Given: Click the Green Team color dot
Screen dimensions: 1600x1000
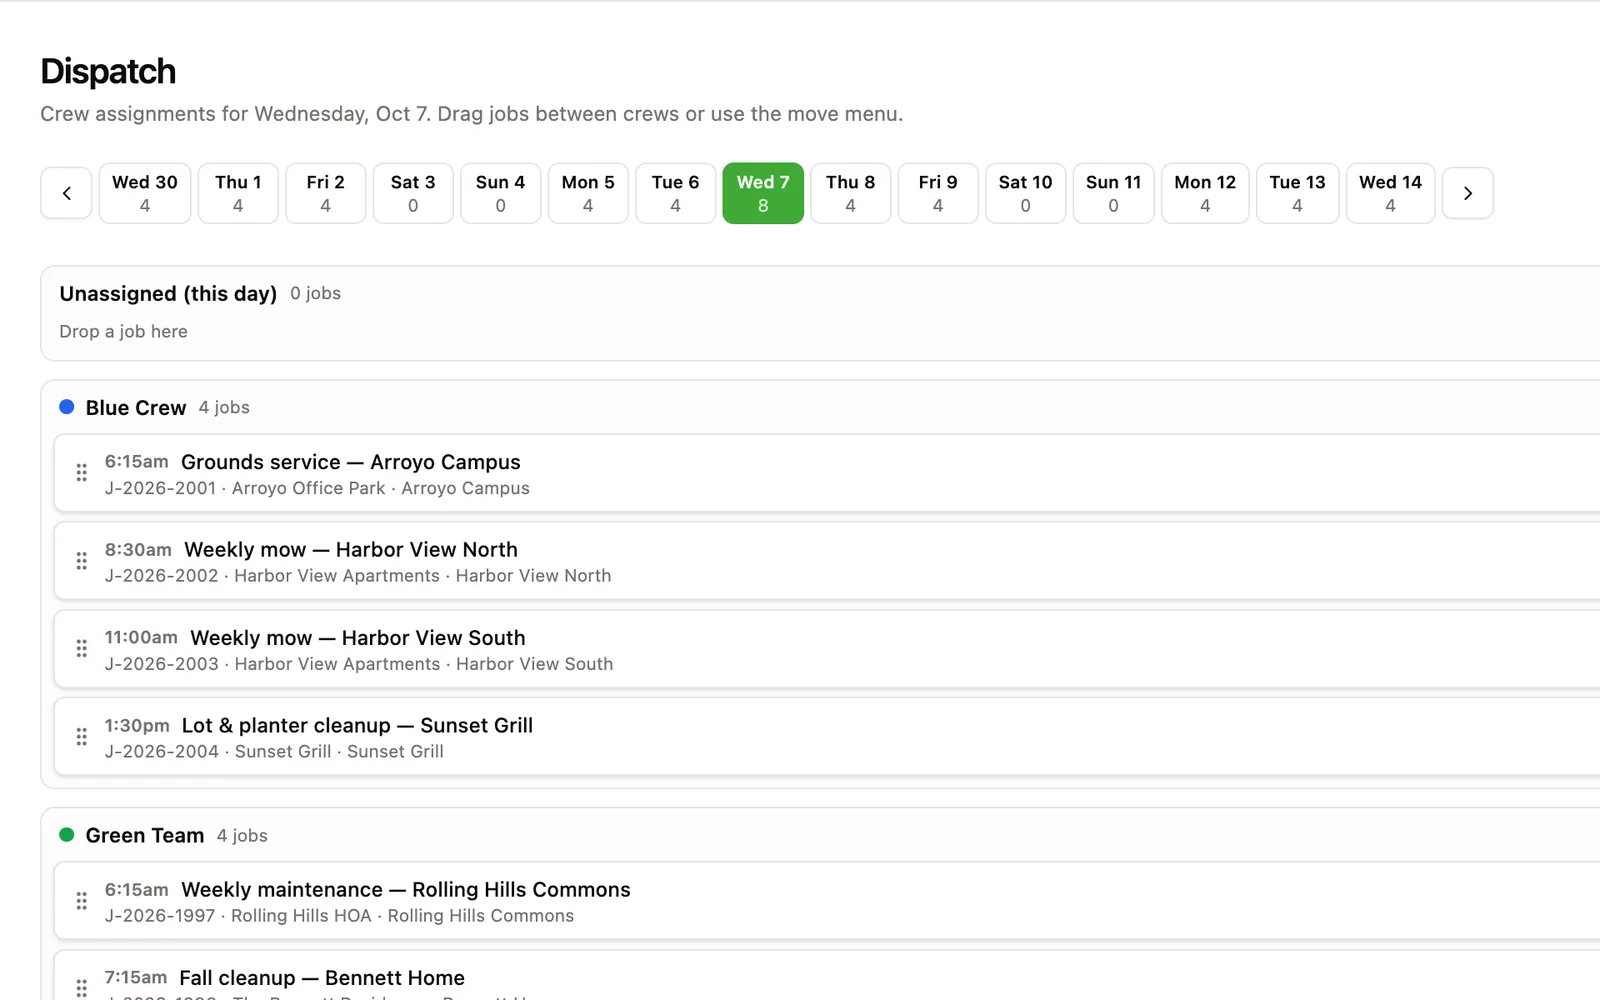Looking at the screenshot, I should [x=67, y=835].
